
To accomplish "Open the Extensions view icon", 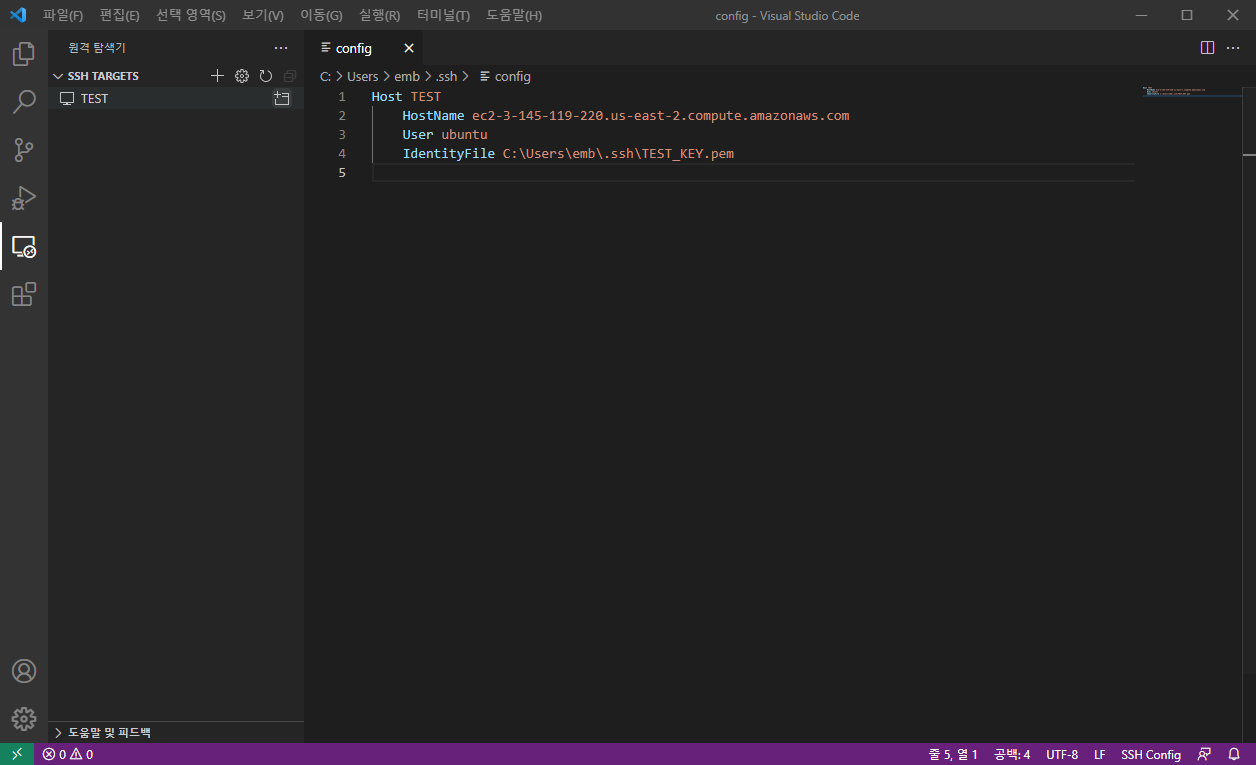I will 24,294.
